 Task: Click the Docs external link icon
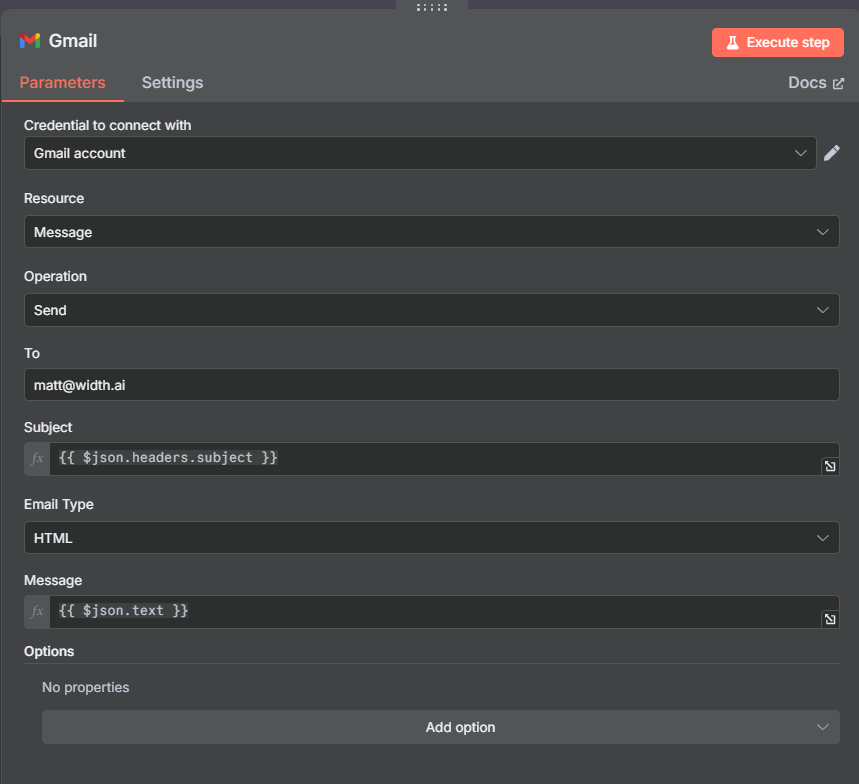pos(838,83)
